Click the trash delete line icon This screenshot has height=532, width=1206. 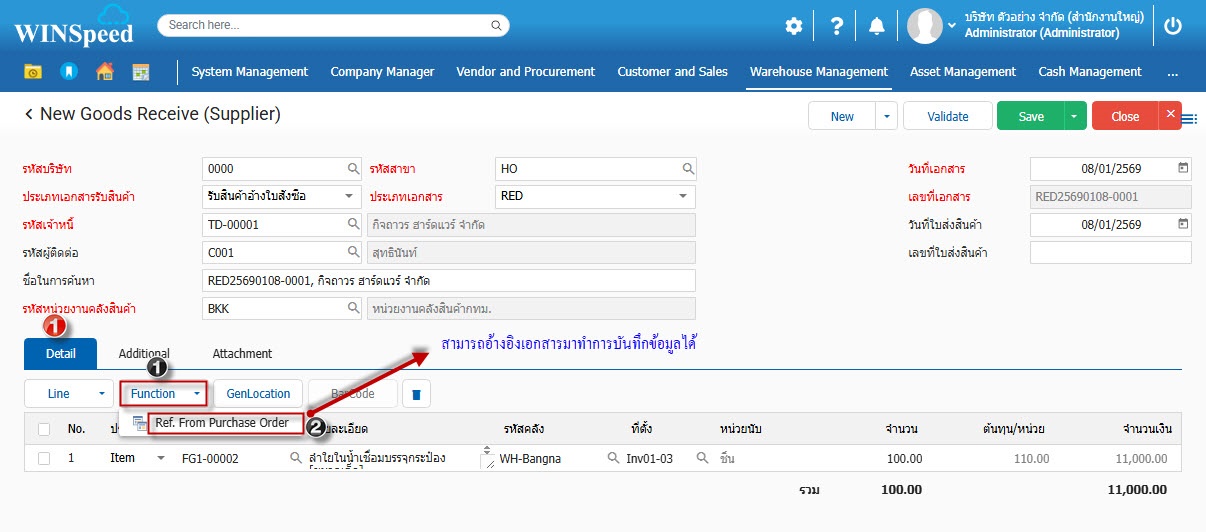416,394
